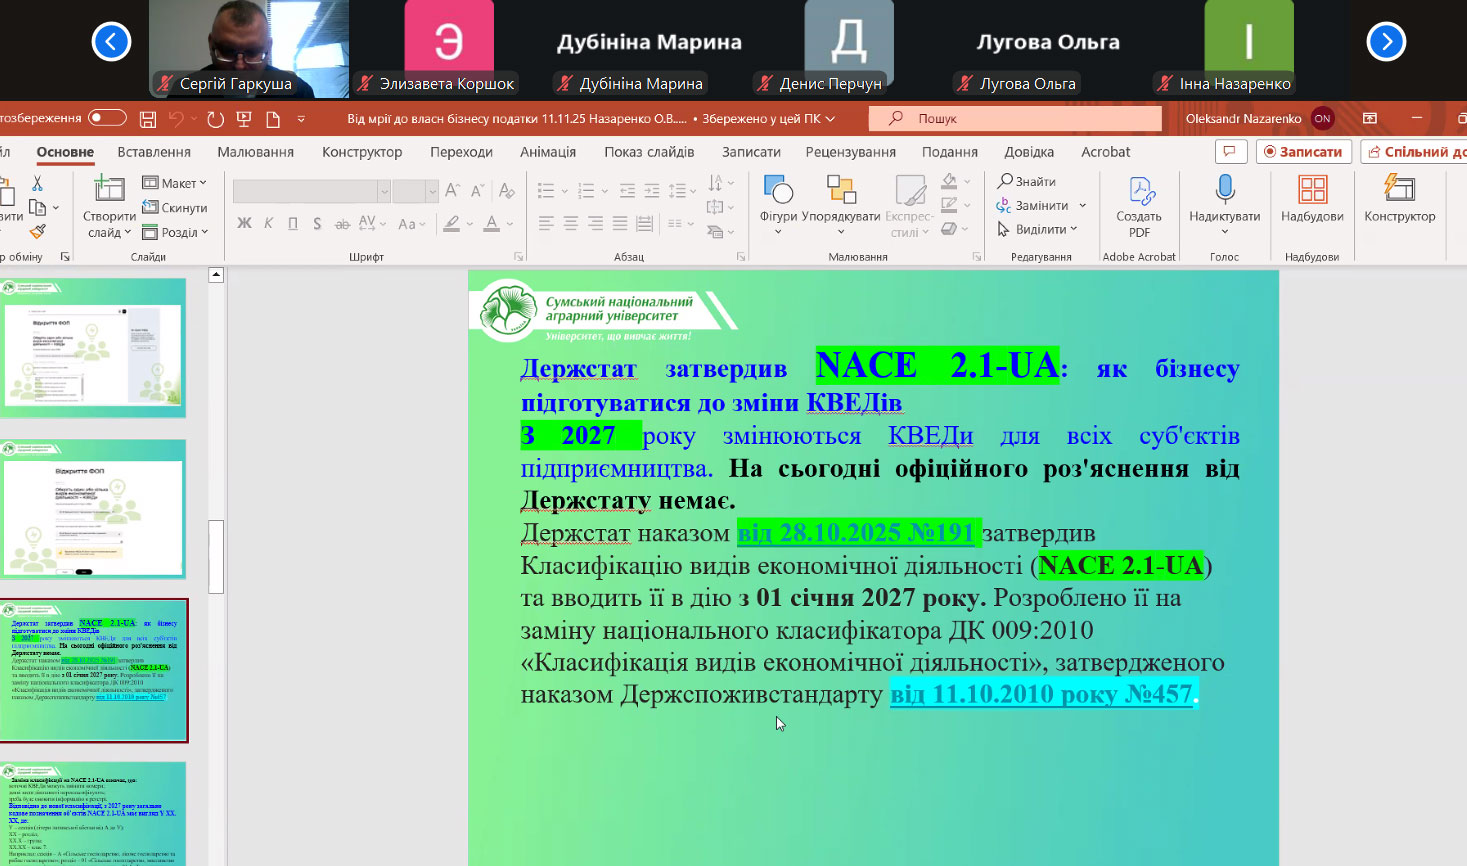
Task: Select the Format Painter brush icon
Action: (x=38, y=232)
